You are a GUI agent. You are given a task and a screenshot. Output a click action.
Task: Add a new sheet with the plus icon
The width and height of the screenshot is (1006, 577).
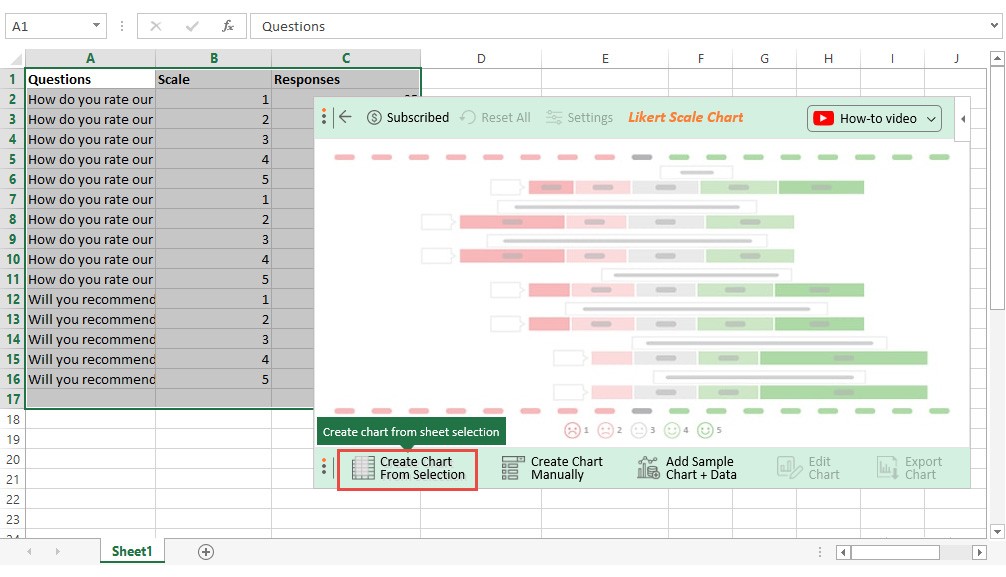(x=206, y=552)
